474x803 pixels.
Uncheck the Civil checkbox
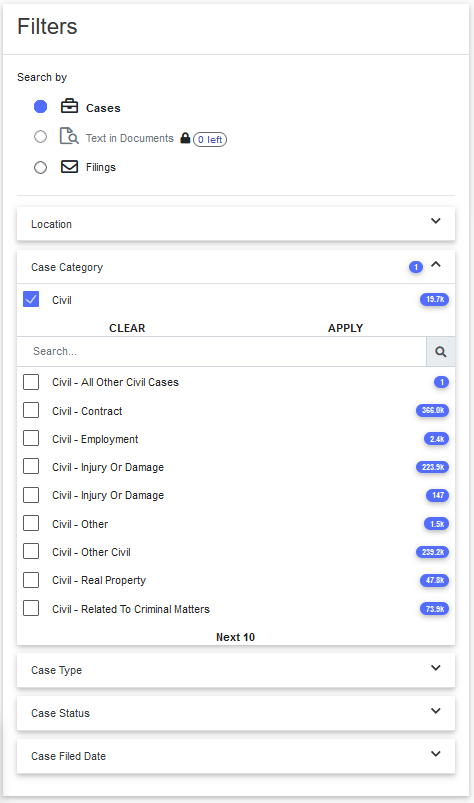[x=31, y=299]
